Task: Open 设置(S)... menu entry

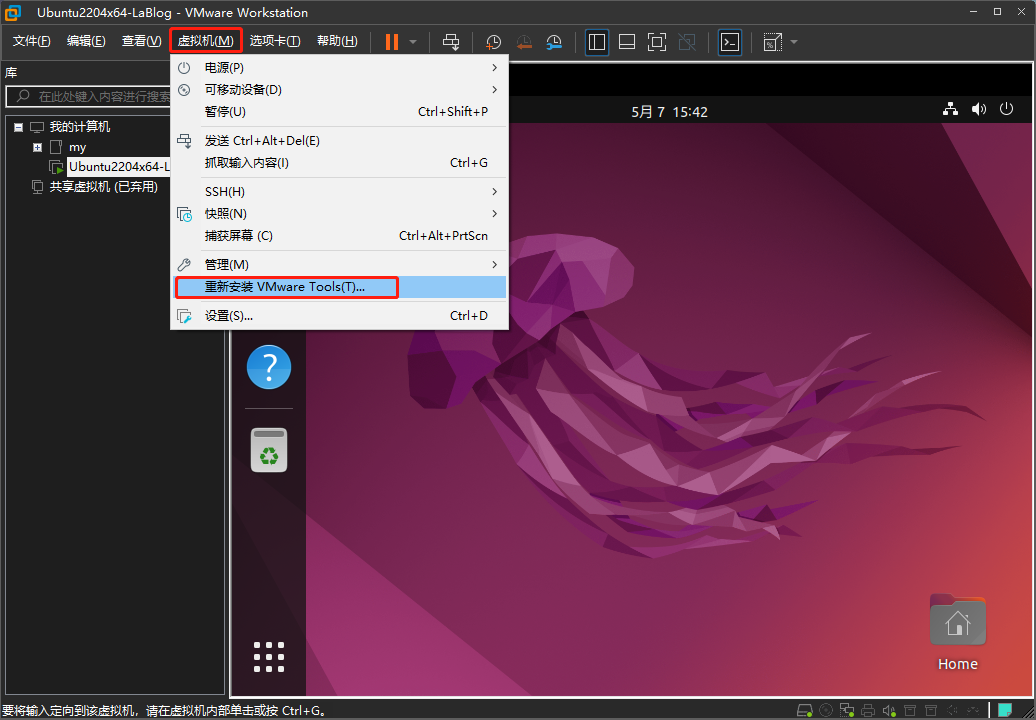Action: (340, 316)
